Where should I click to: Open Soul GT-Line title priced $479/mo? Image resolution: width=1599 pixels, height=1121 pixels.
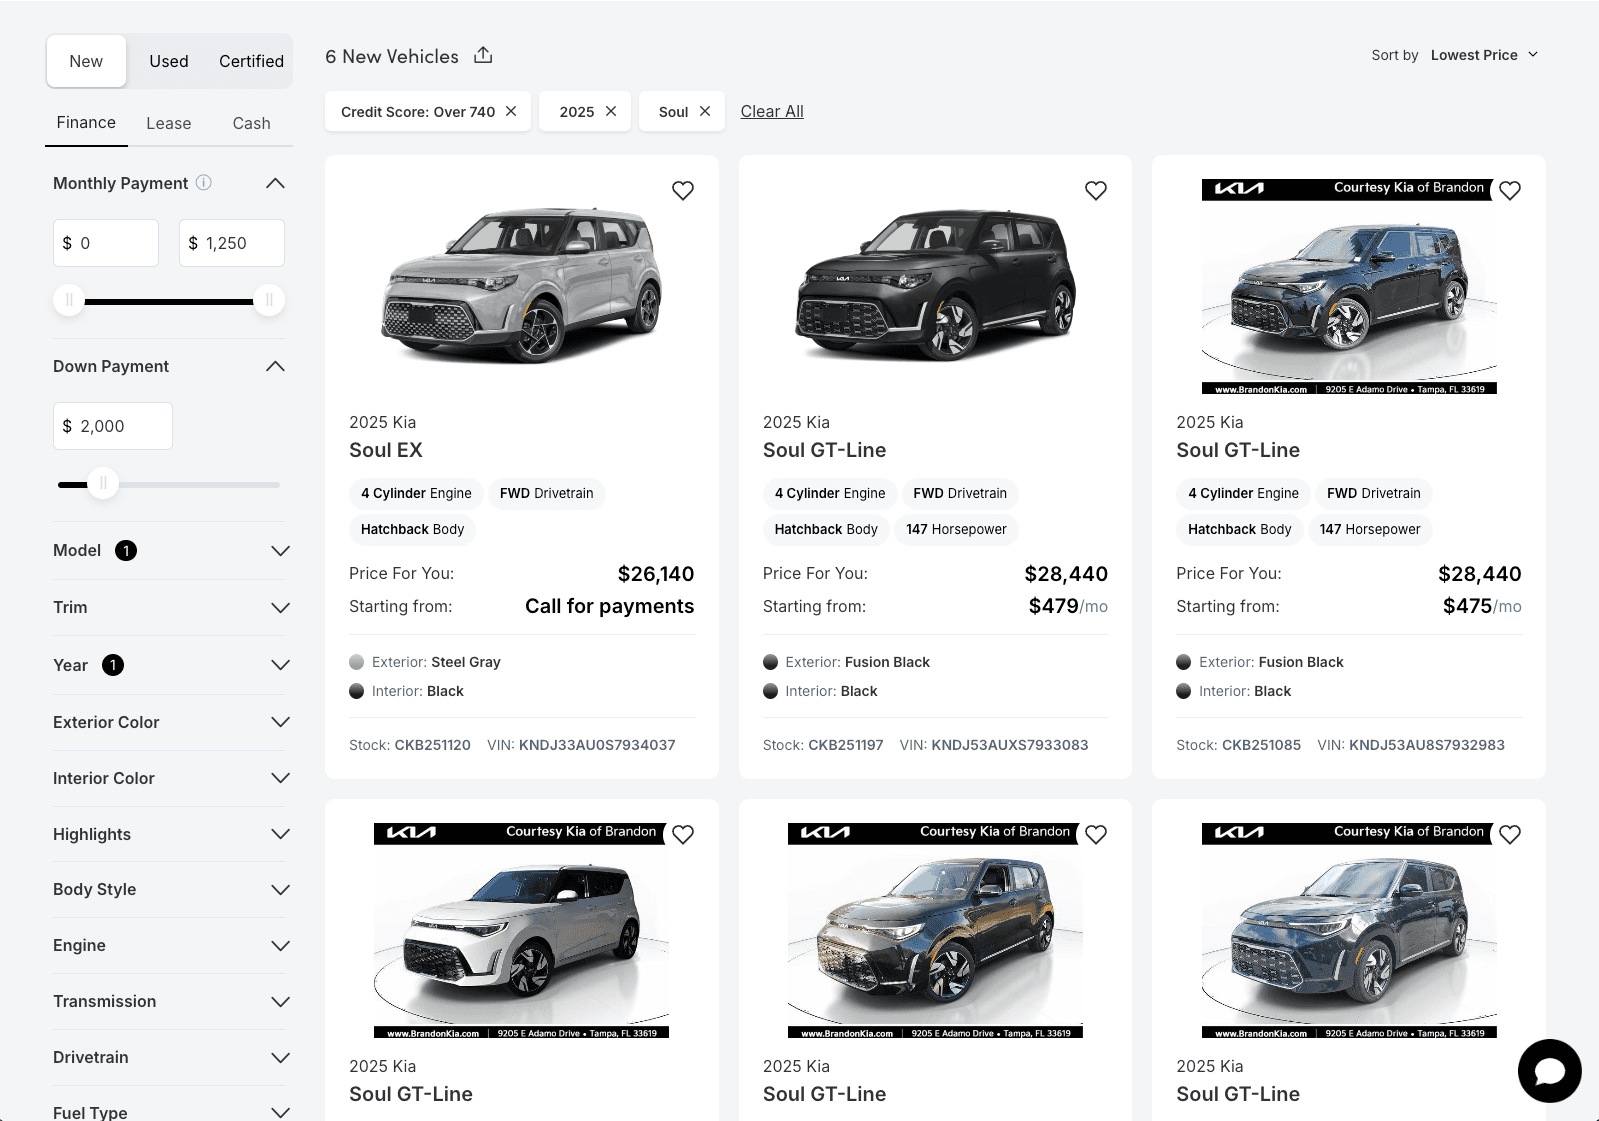click(x=824, y=450)
